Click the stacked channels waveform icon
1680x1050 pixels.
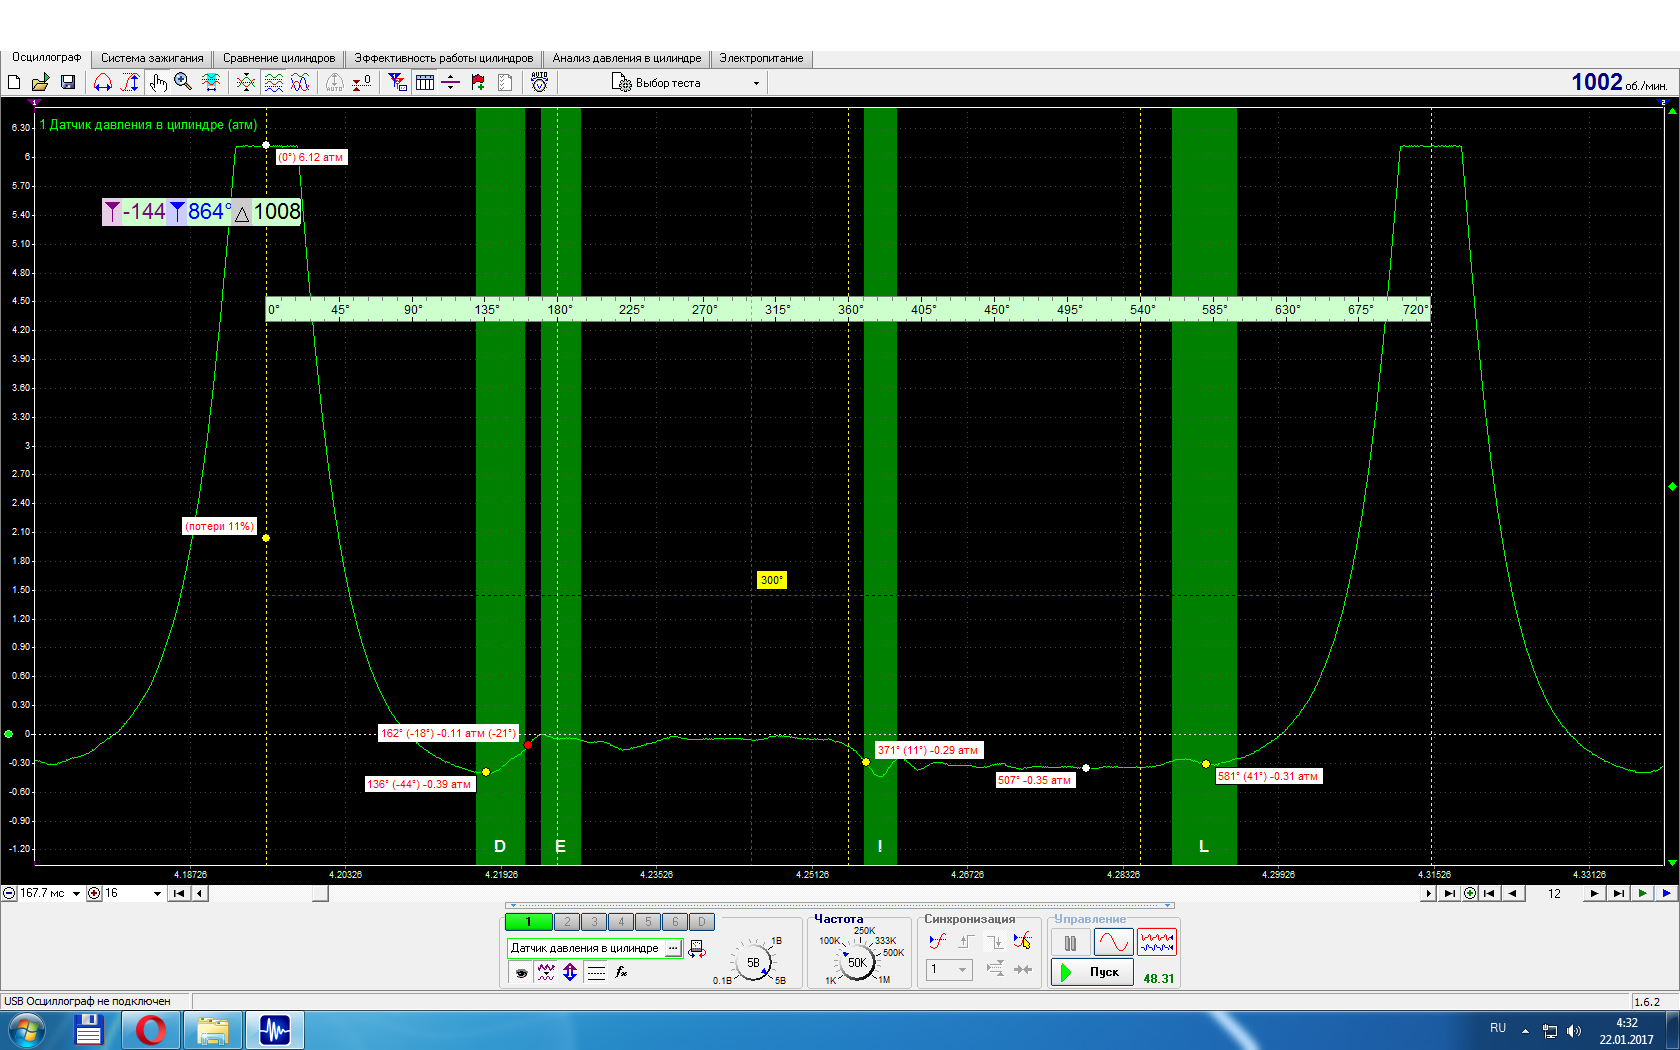pyautogui.click(x=273, y=82)
